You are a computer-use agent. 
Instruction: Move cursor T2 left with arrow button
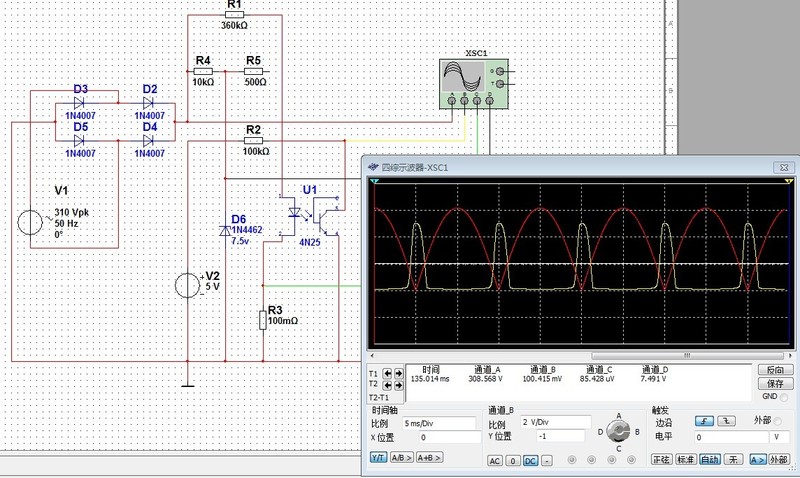pos(388,384)
